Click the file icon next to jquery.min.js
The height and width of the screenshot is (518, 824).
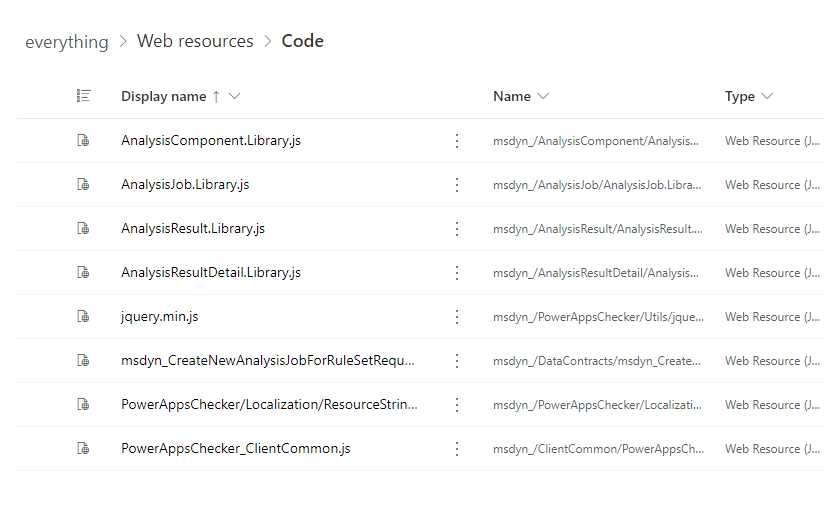(84, 317)
